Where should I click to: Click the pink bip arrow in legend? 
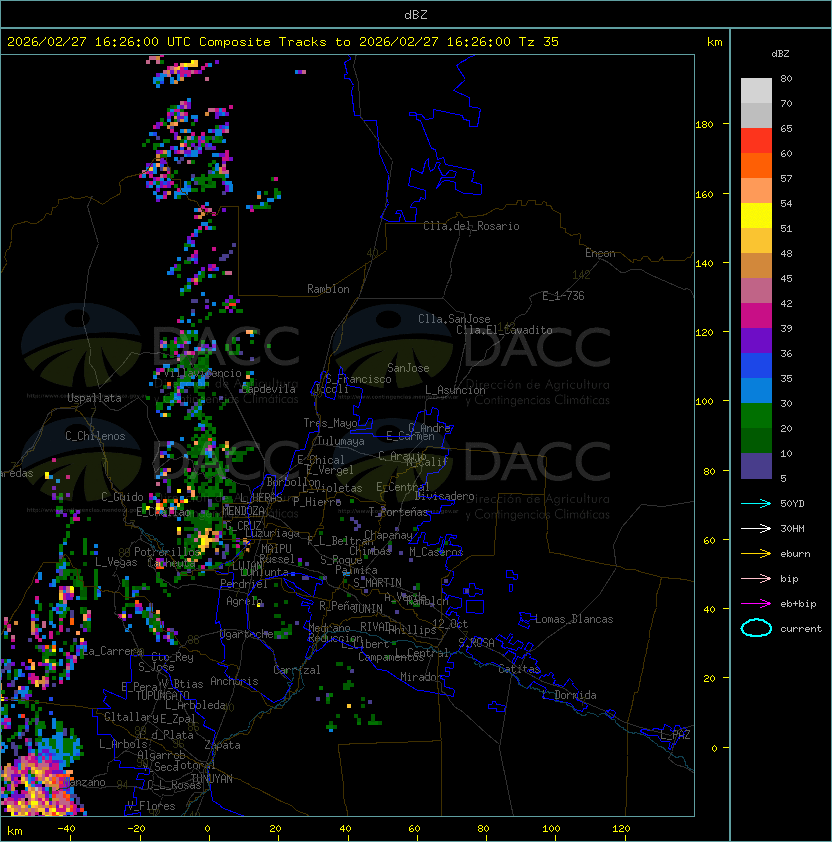[x=756, y=578]
